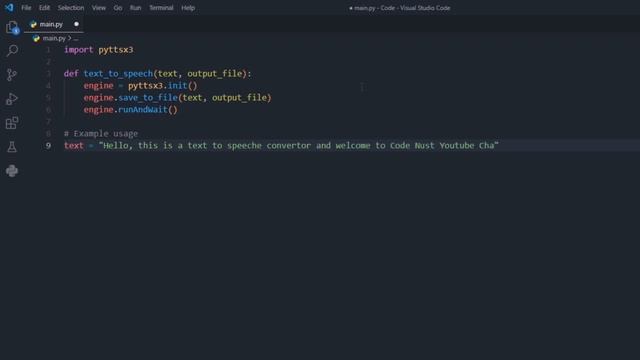Open the Source Control view
The width and height of the screenshot is (640, 360).
[x=12, y=75]
